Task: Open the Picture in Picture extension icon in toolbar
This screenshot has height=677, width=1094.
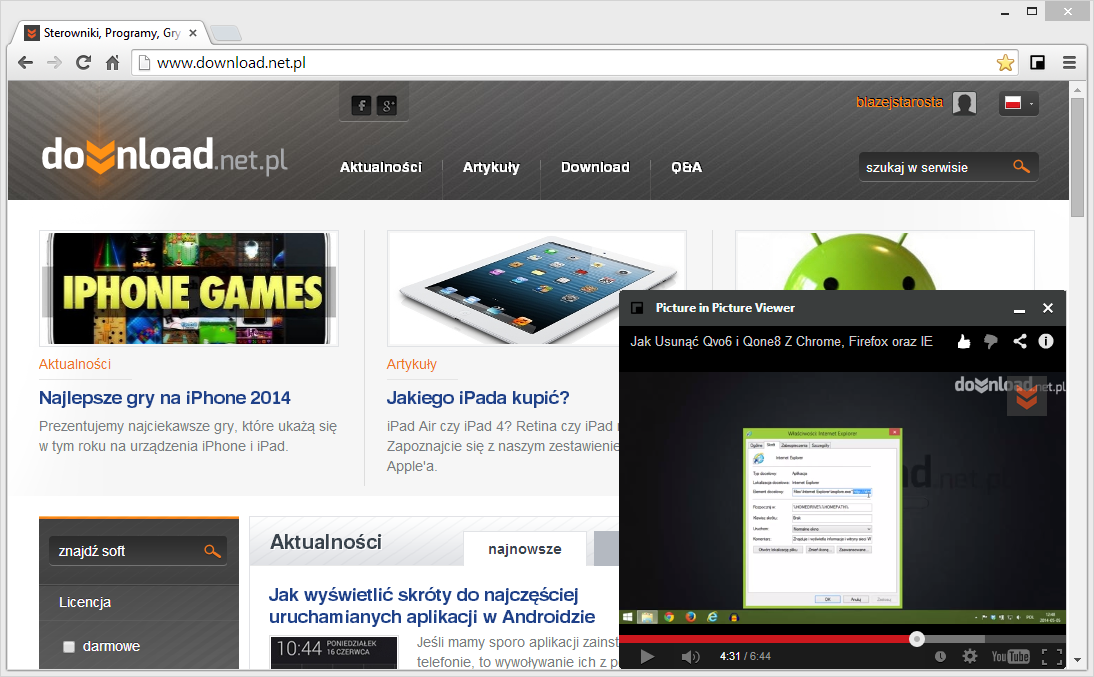Action: click(1037, 63)
